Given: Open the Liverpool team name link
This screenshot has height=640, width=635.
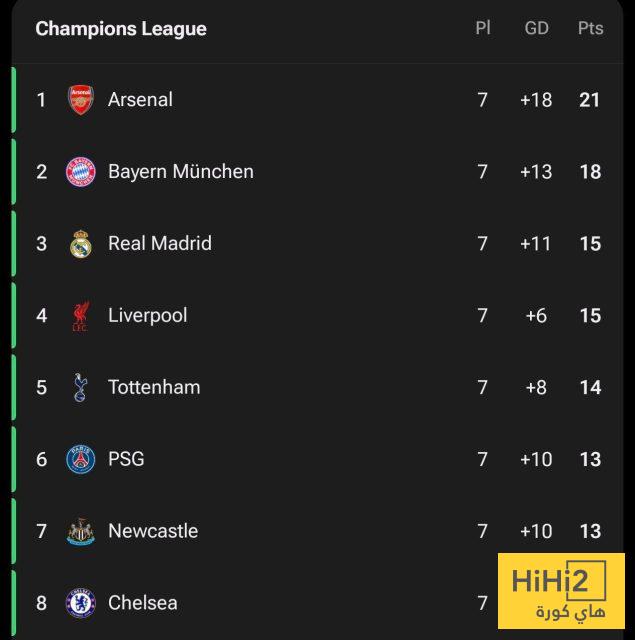Looking at the screenshot, I should coord(147,315).
